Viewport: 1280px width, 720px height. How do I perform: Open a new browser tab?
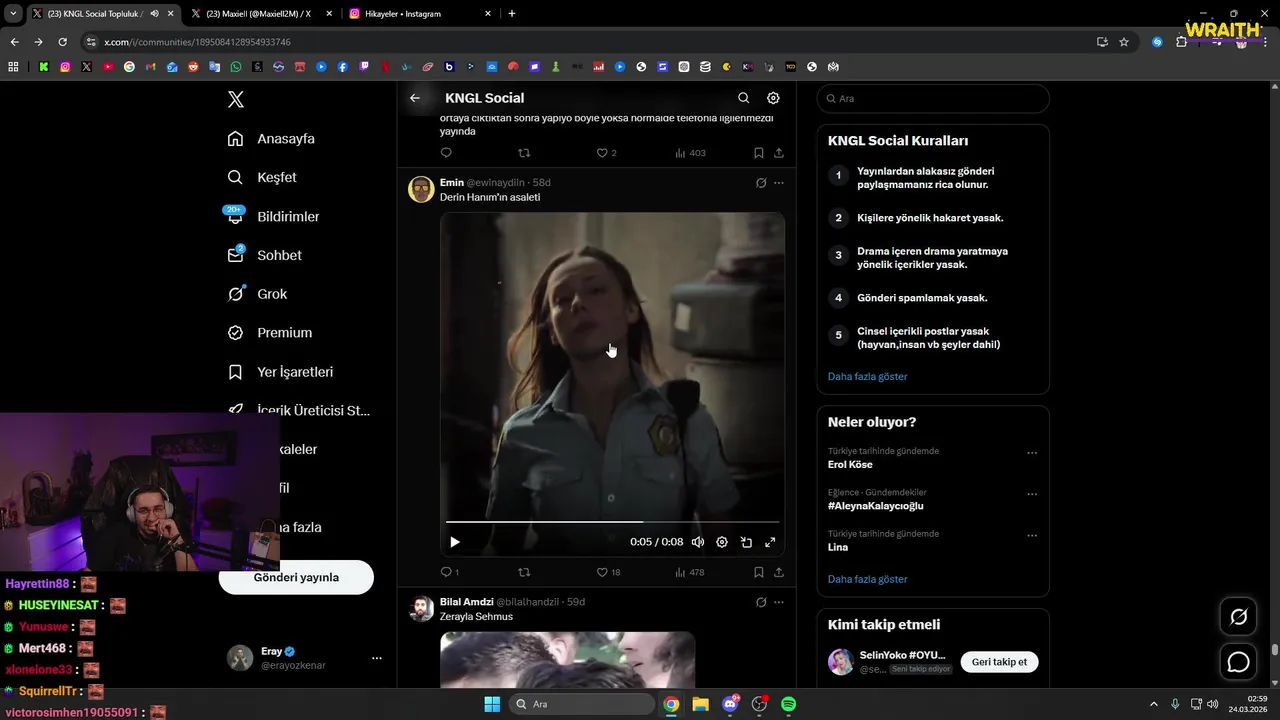(x=512, y=14)
